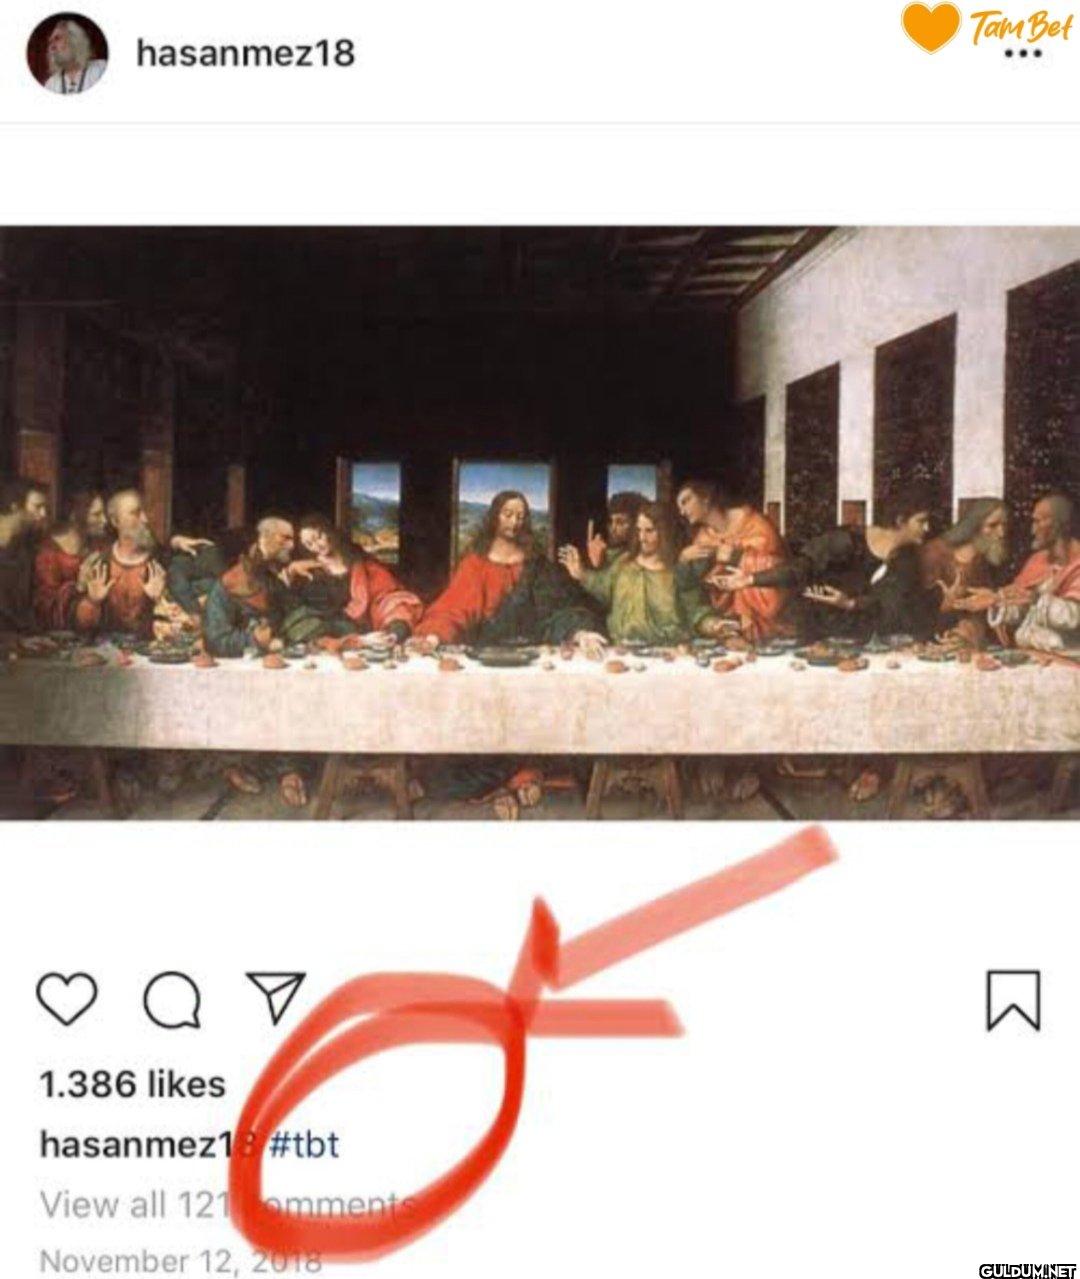Screen dimensions: 1080x1279
Task: Open the hasanmez18 profile picture avatar
Action: (68, 54)
